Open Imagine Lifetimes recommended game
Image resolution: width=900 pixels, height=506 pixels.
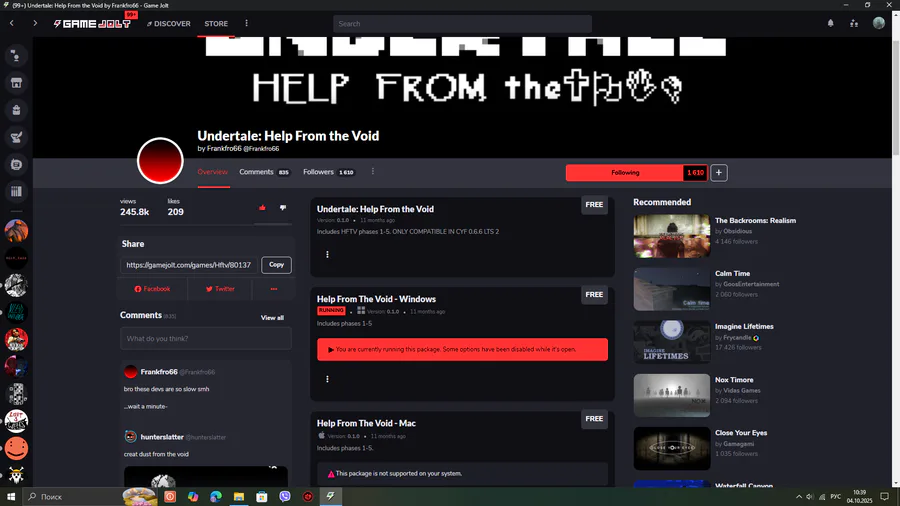pyautogui.click(x=744, y=326)
